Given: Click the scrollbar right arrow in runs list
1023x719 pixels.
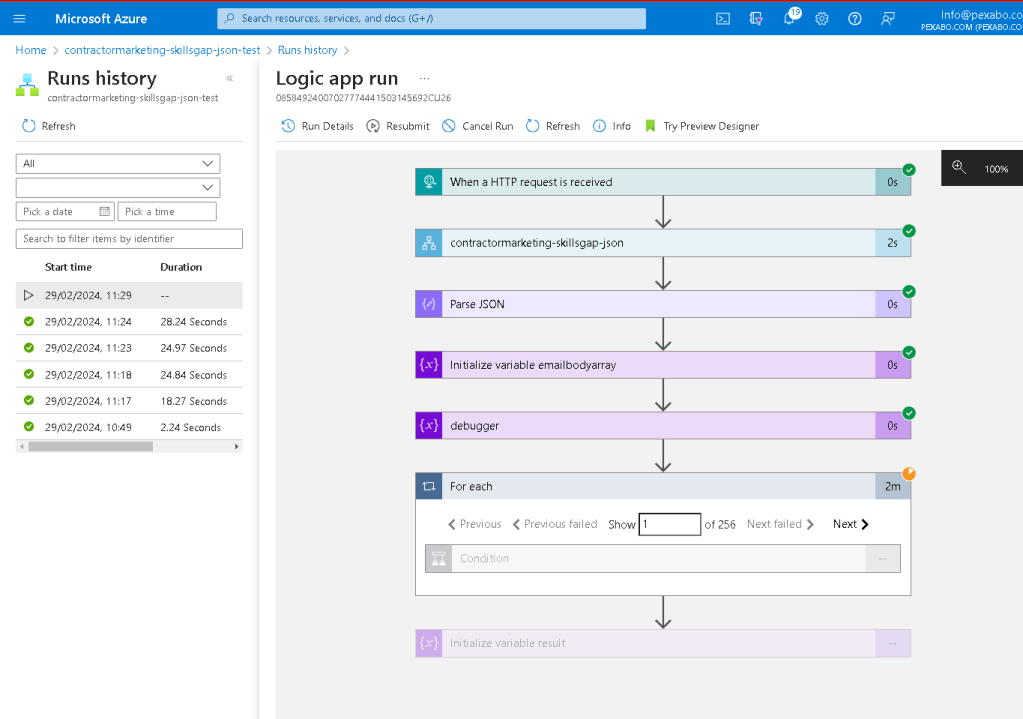Looking at the screenshot, I should [x=237, y=446].
